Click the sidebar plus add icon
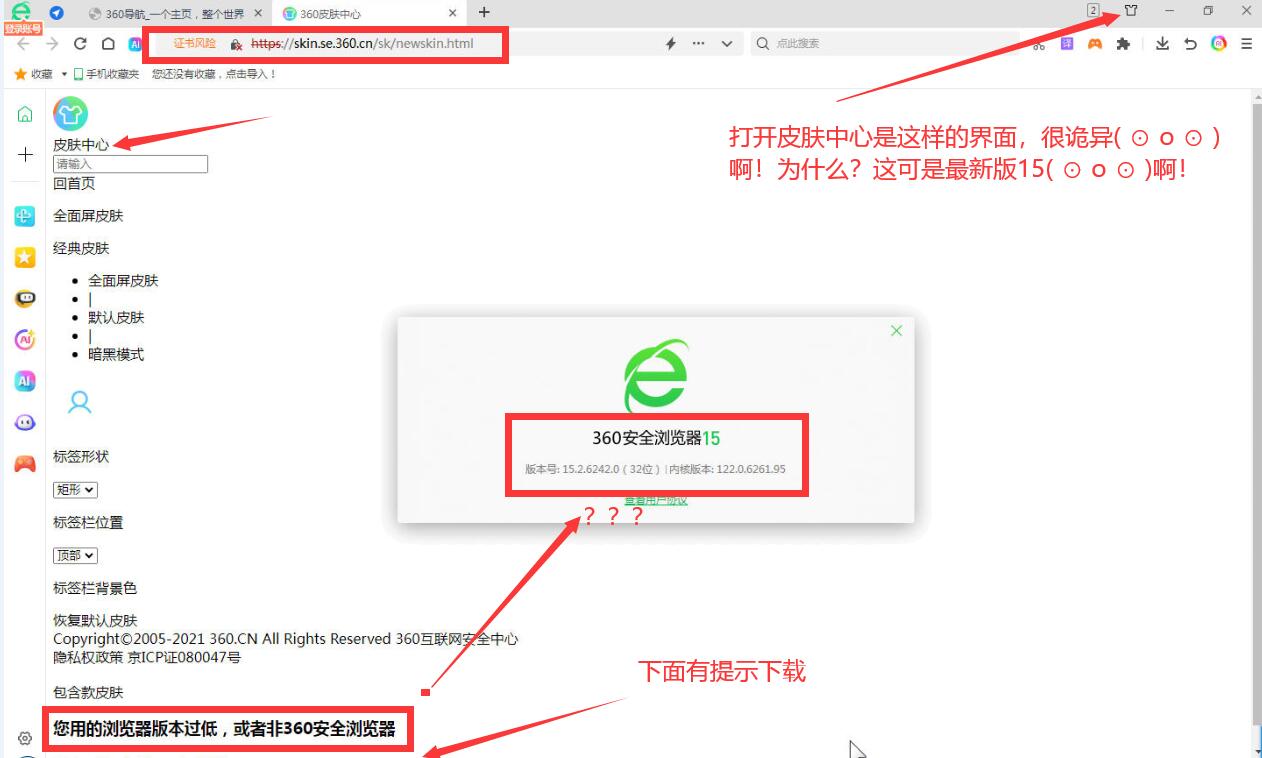The image size is (1262, 758). [x=25, y=155]
